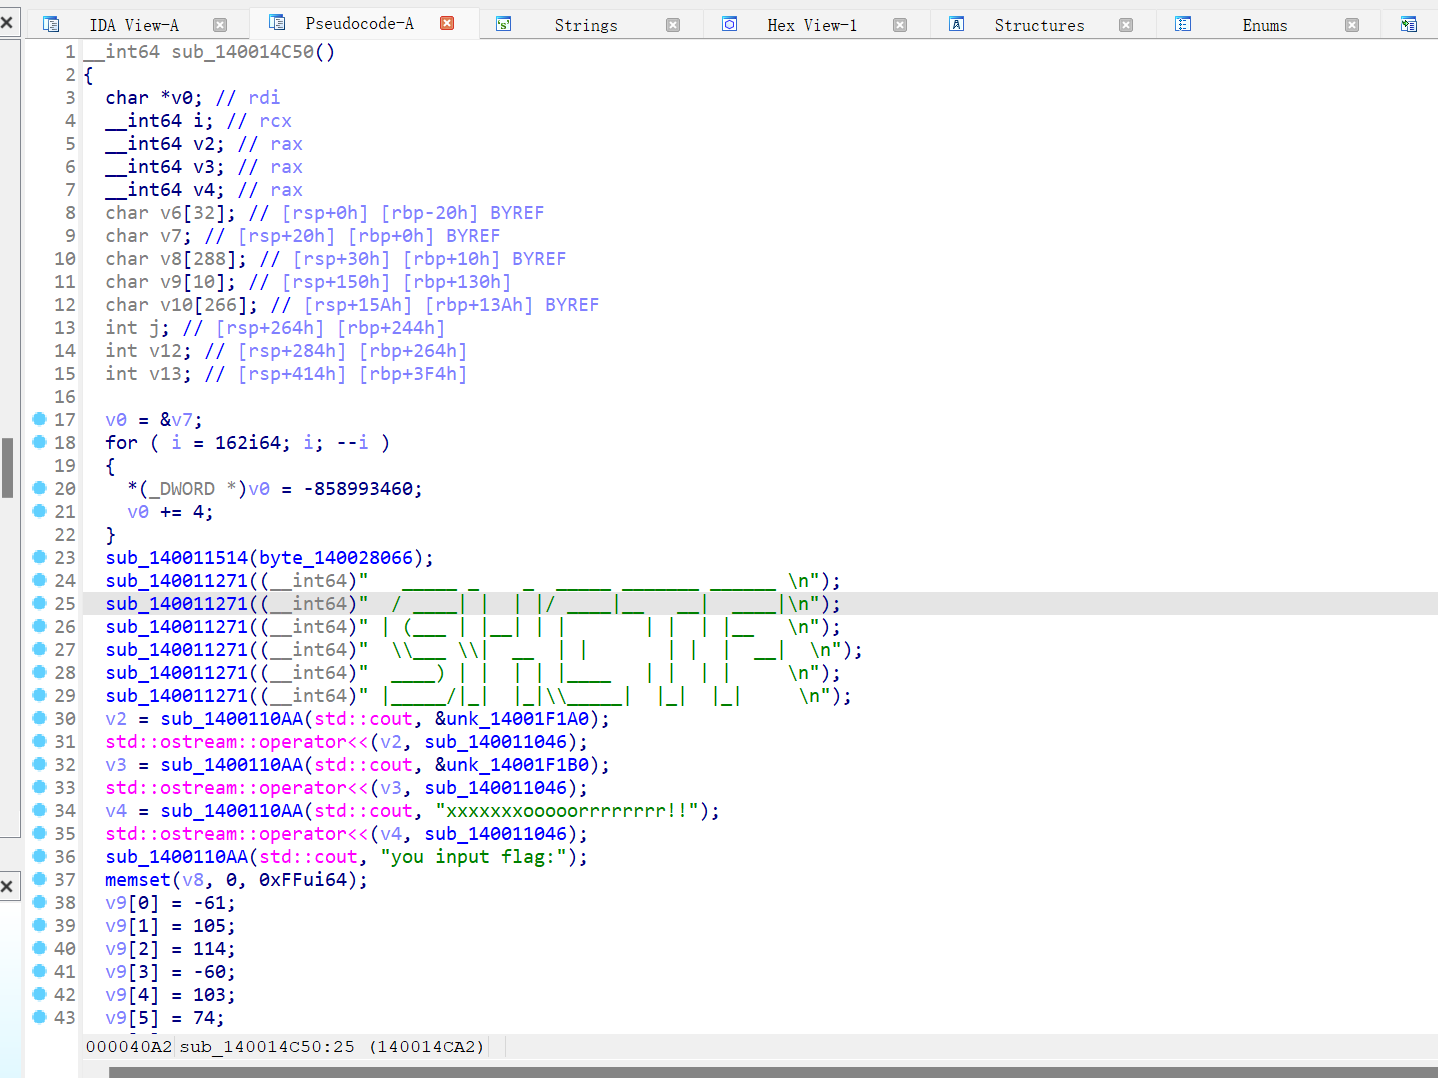Click the IDA View-A tab icon
1438x1078 pixels.
[51, 24]
